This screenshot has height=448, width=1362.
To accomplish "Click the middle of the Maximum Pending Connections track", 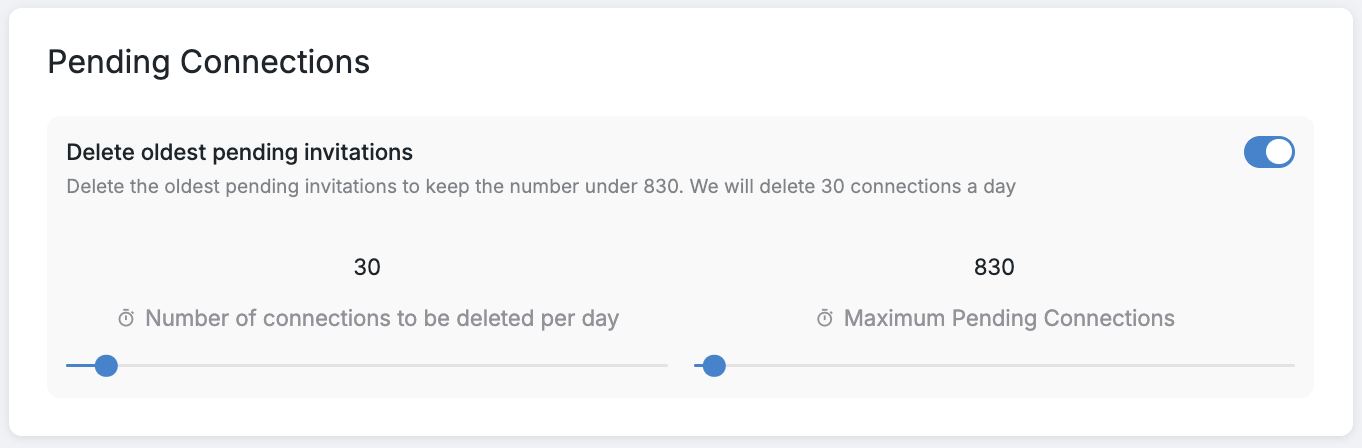I will click(x=994, y=366).
